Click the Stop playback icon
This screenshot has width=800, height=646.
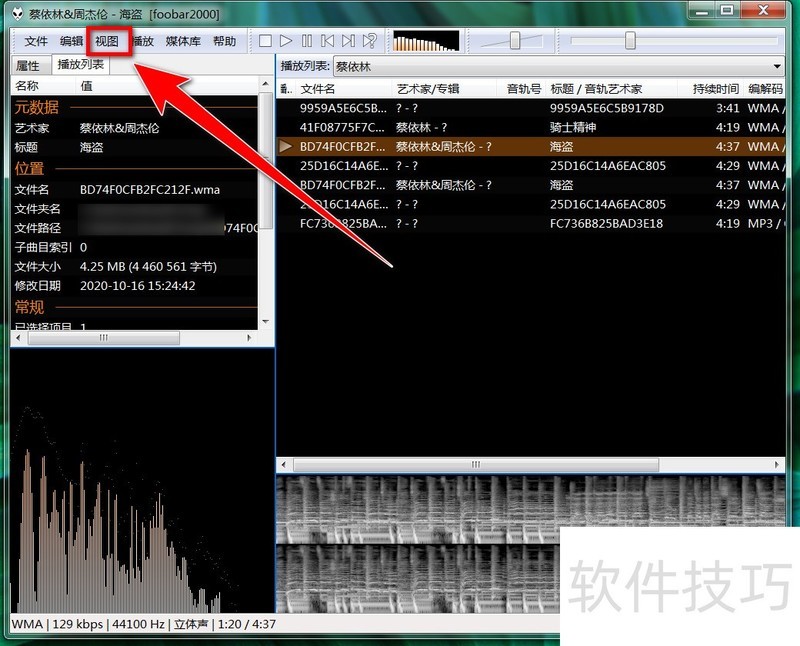click(x=264, y=41)
